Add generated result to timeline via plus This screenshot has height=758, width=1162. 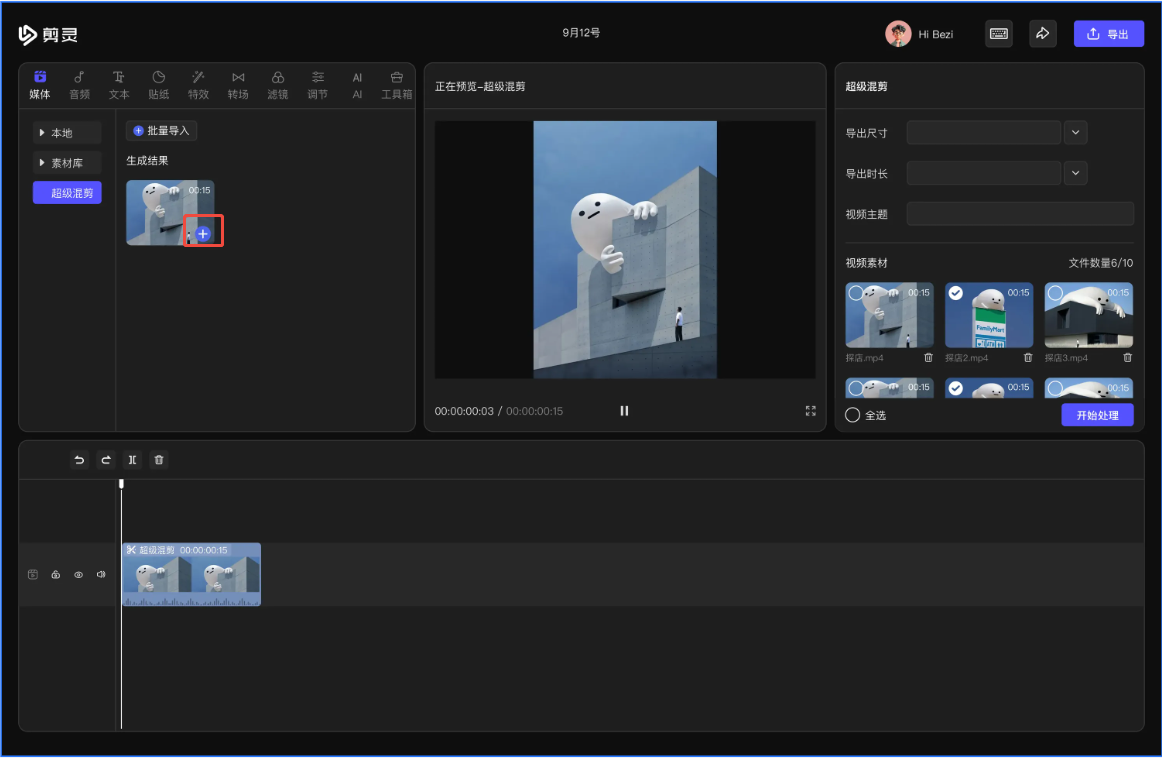coord(203,233)
